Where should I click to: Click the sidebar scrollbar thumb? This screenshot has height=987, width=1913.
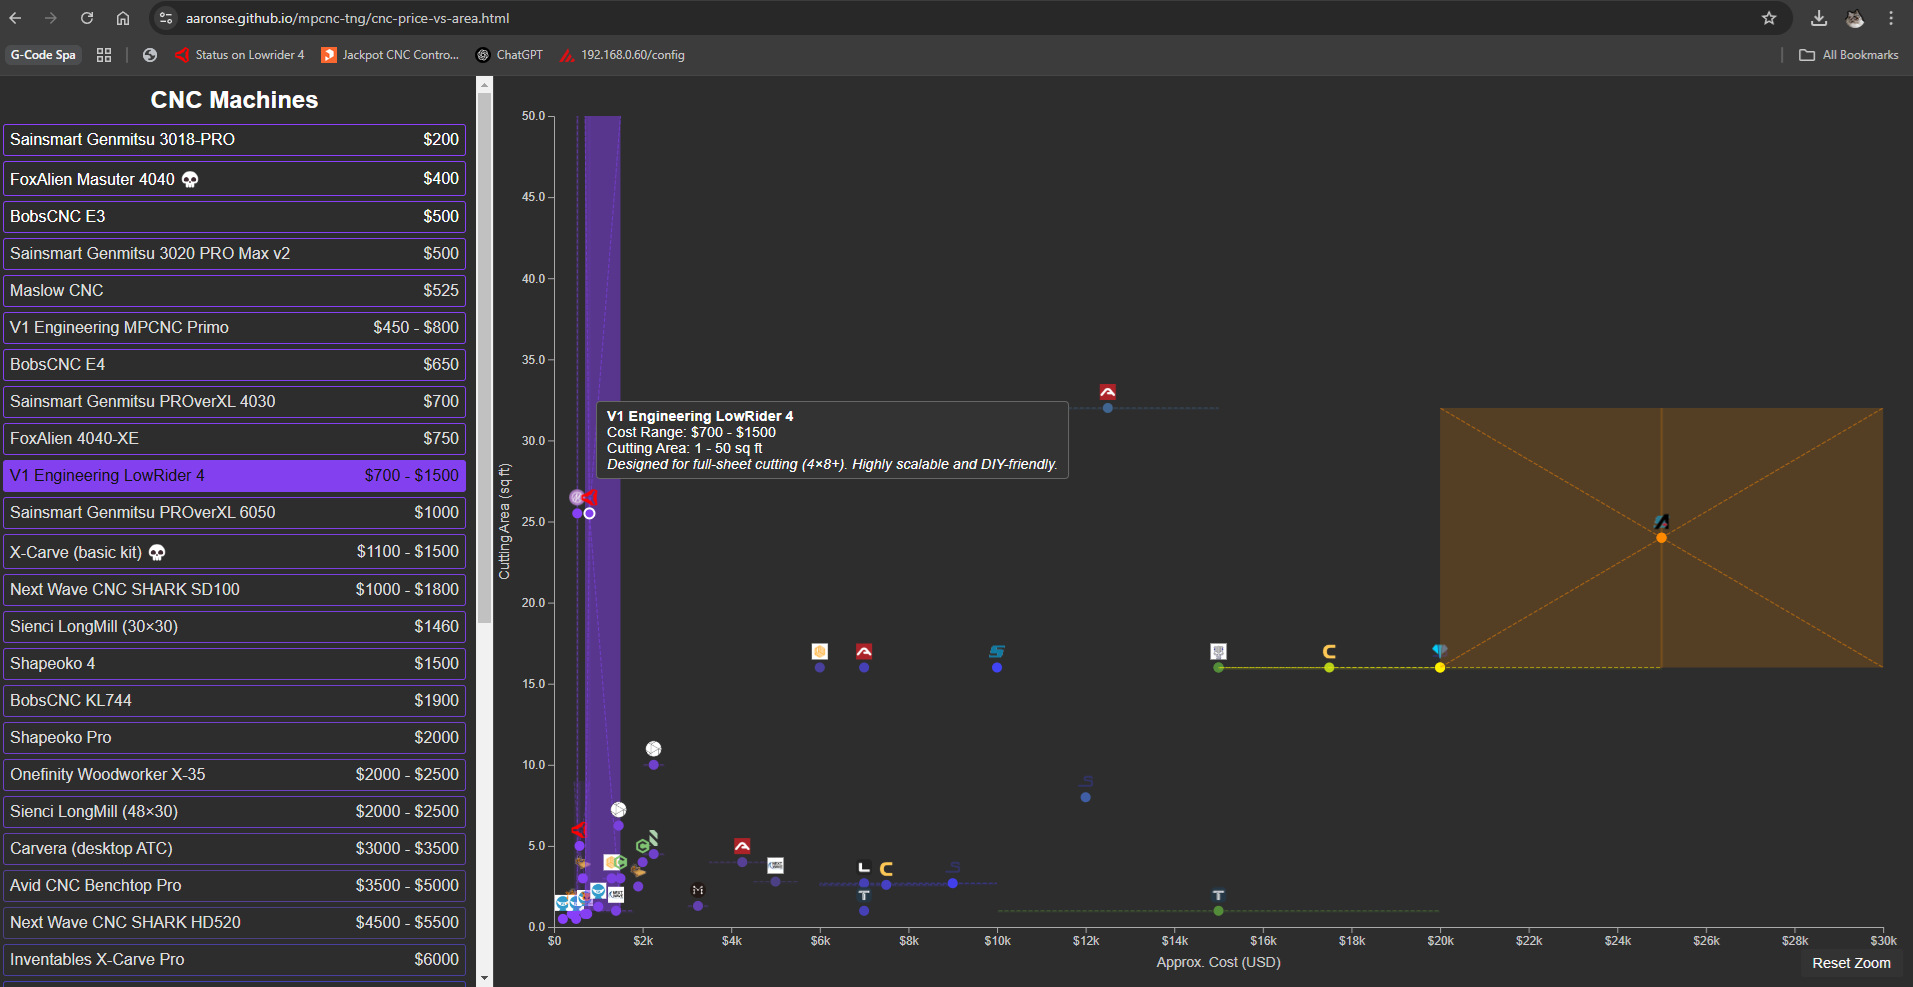pos(484,358)
